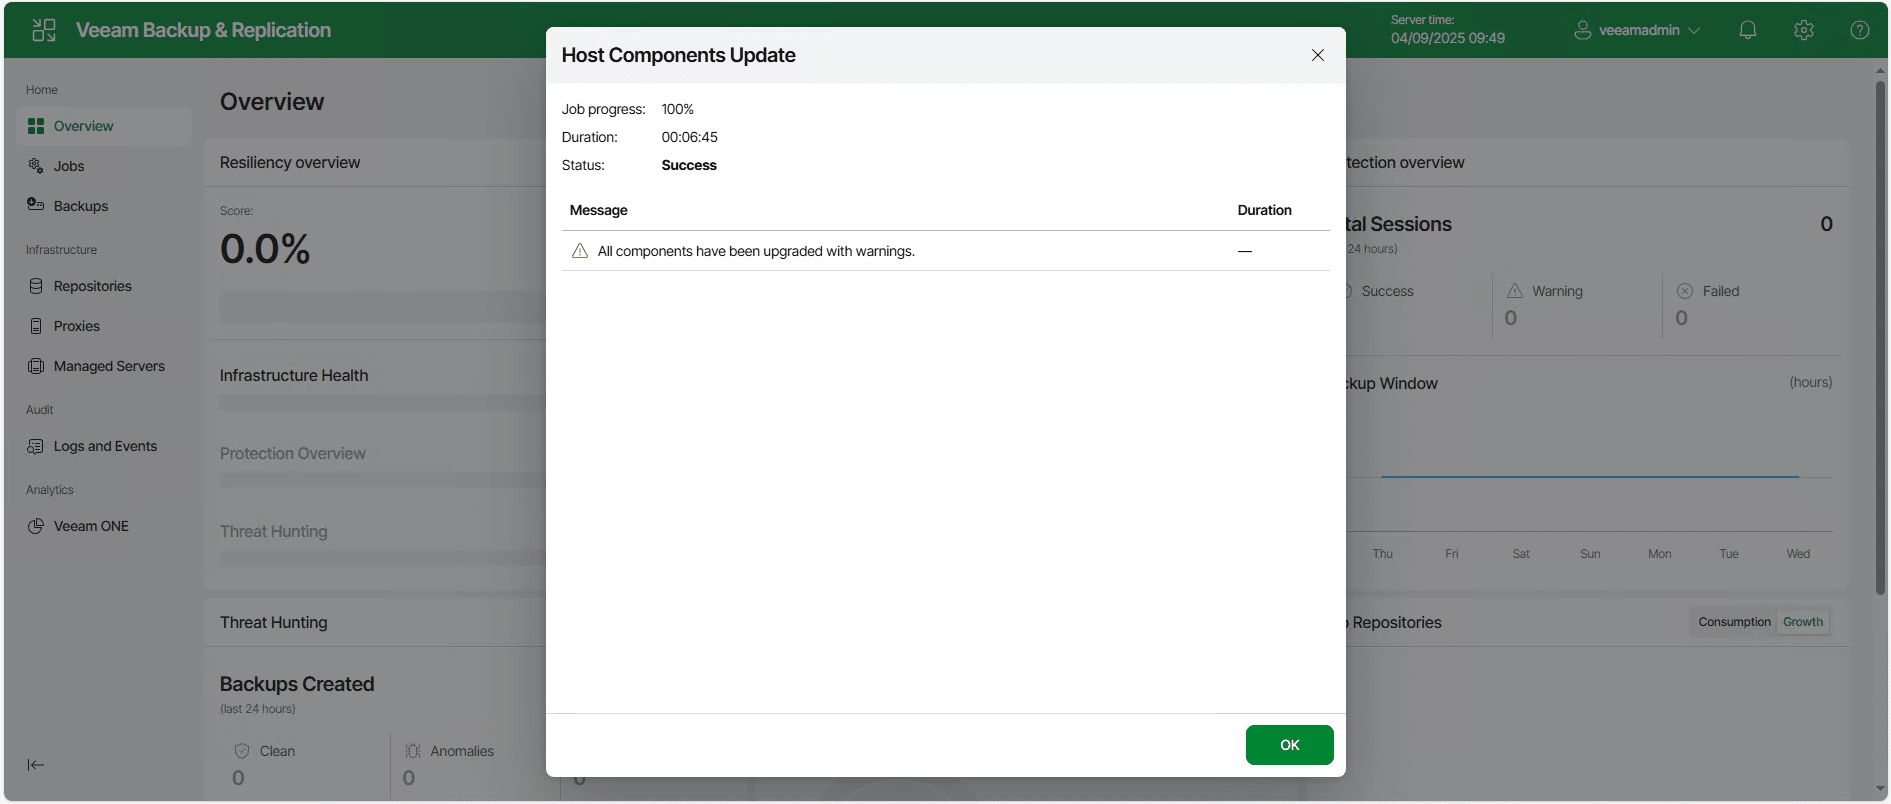
Task: Click the Repositories icon in sidebar
Action: point(36,286)
